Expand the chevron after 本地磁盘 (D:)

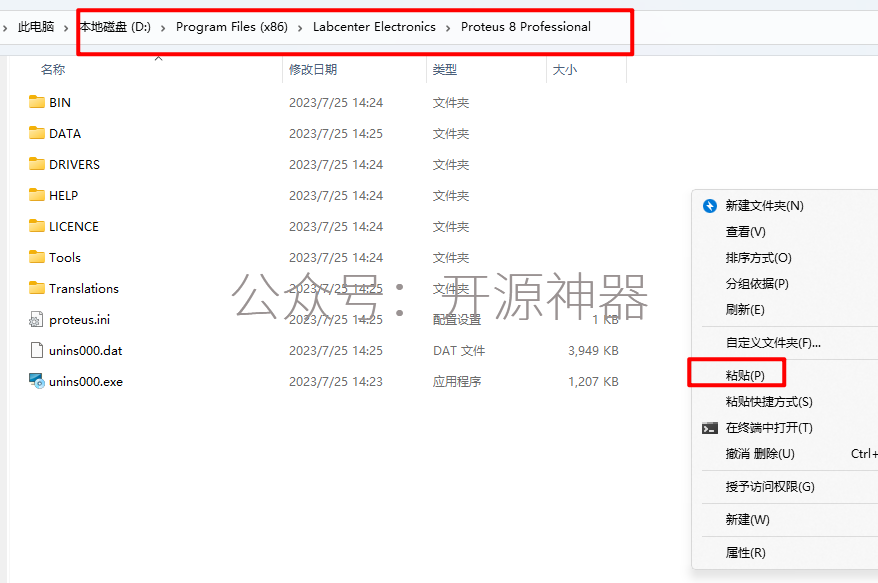click(x=163, y=28)
